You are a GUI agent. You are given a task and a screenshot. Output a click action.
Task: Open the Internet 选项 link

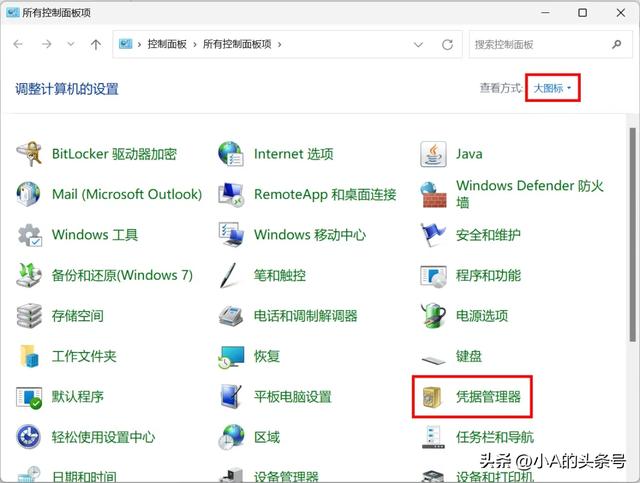point(293,154)
